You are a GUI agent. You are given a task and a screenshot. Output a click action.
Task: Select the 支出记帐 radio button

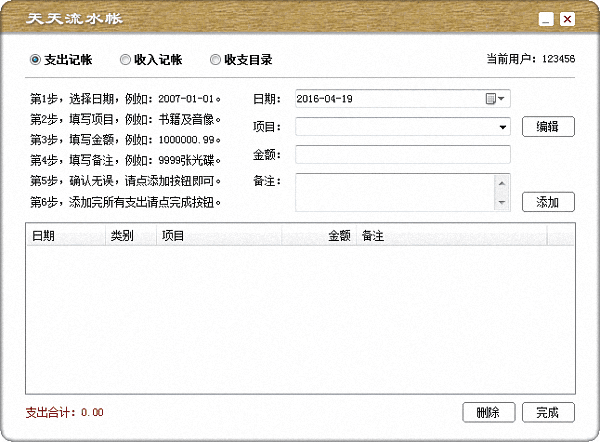tap(36, 60)
